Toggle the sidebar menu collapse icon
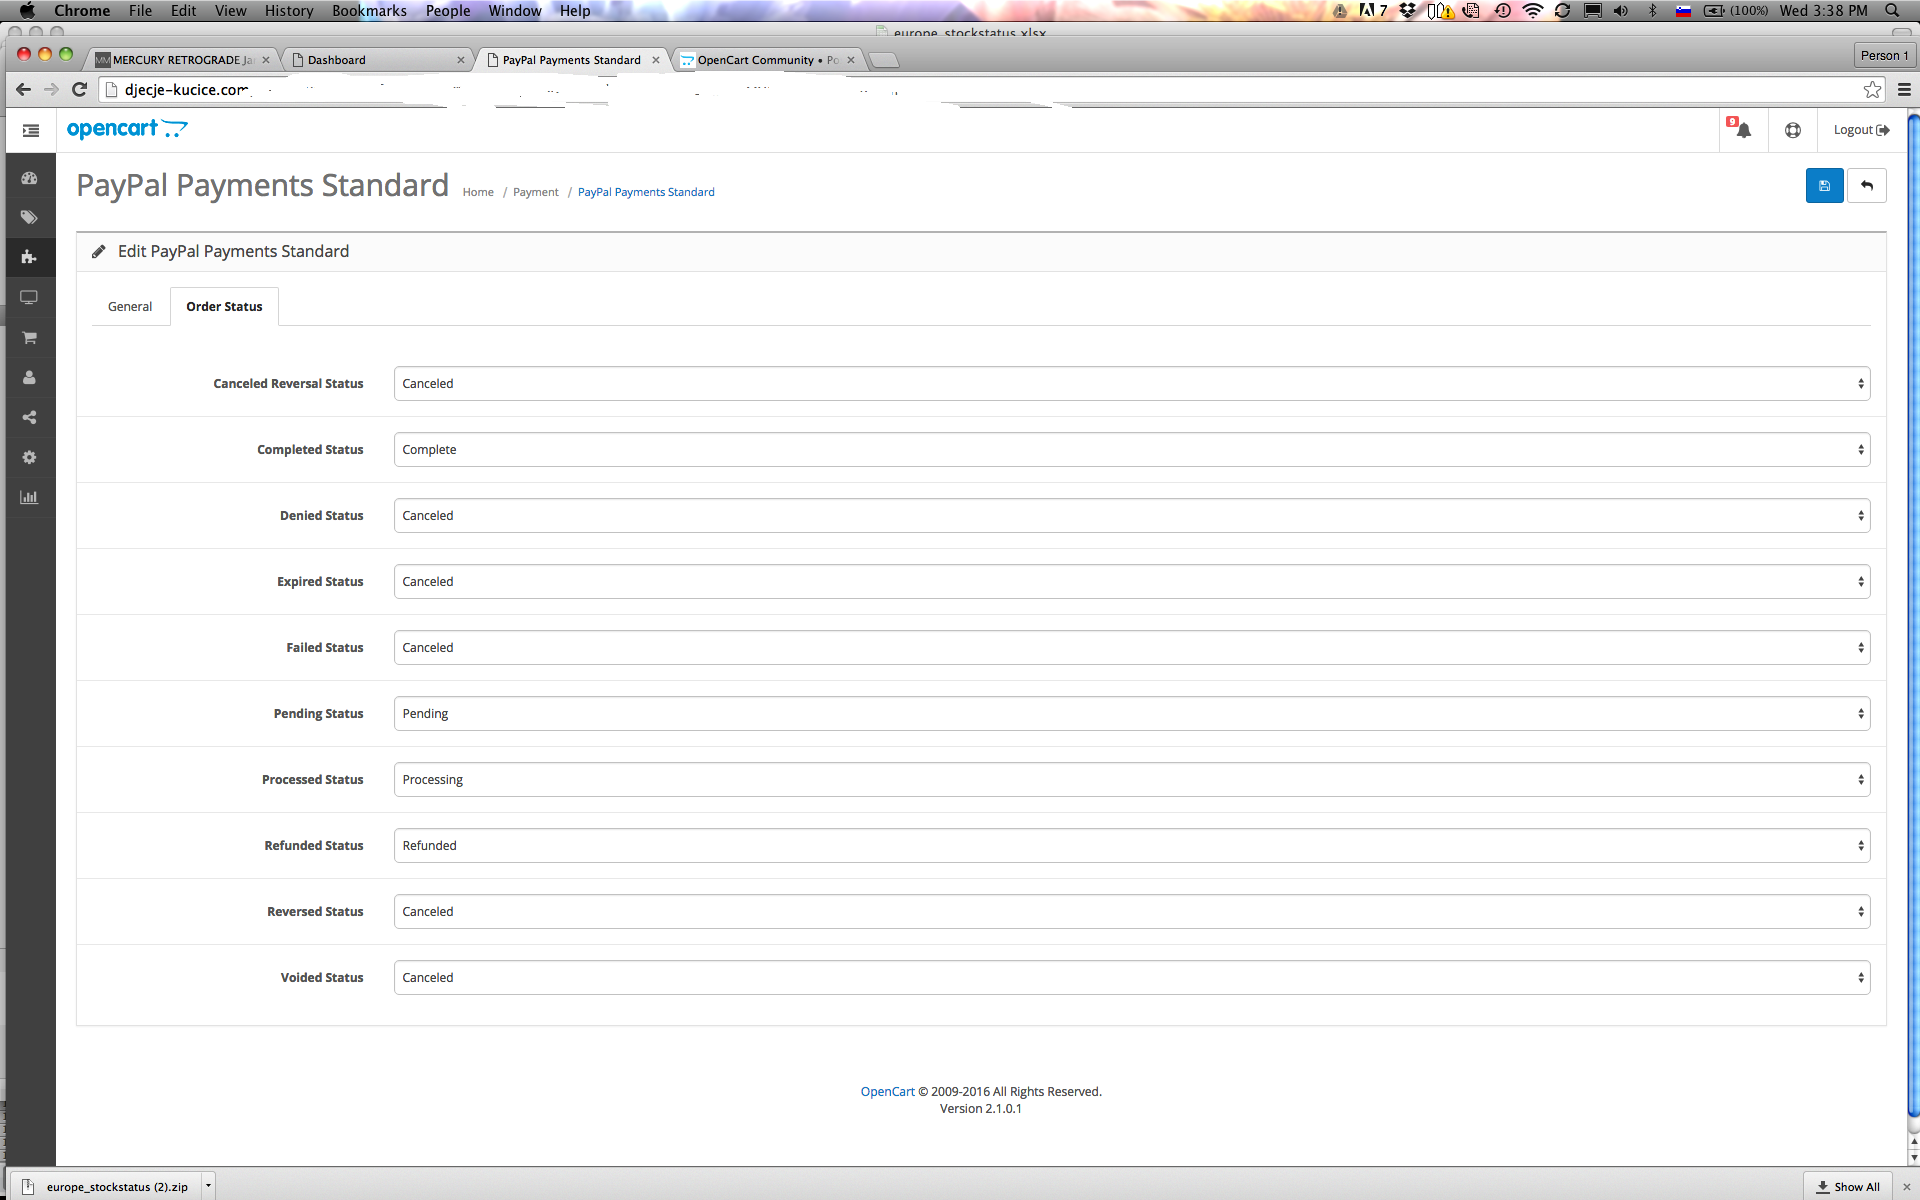1920x1200 pixels. [x=31, y=130]
